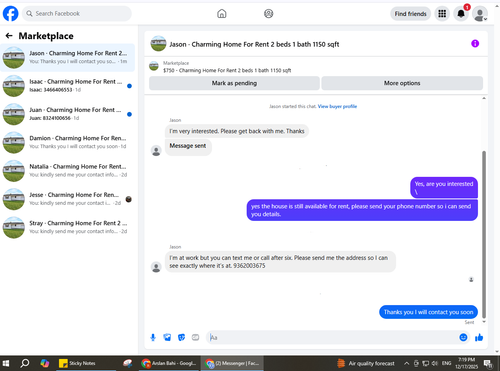Open Windows taskbar search
The width and height of the screenshot is (500, 371).
[x=24, y=363]
